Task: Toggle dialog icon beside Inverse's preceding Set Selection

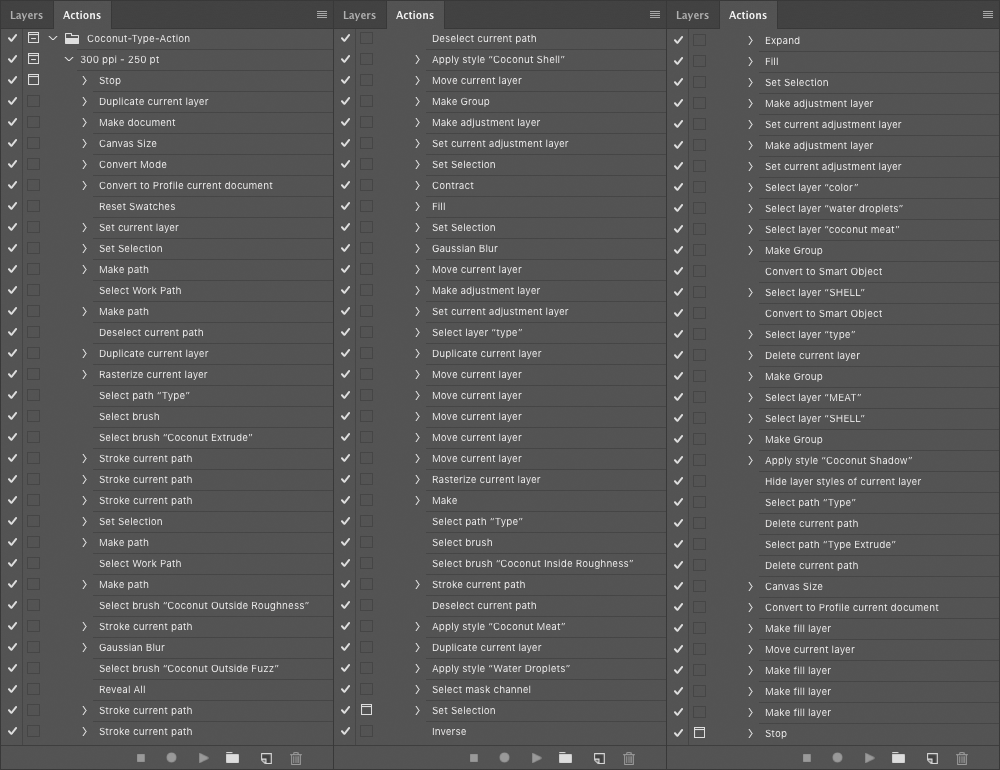Action: click(367, 710)
